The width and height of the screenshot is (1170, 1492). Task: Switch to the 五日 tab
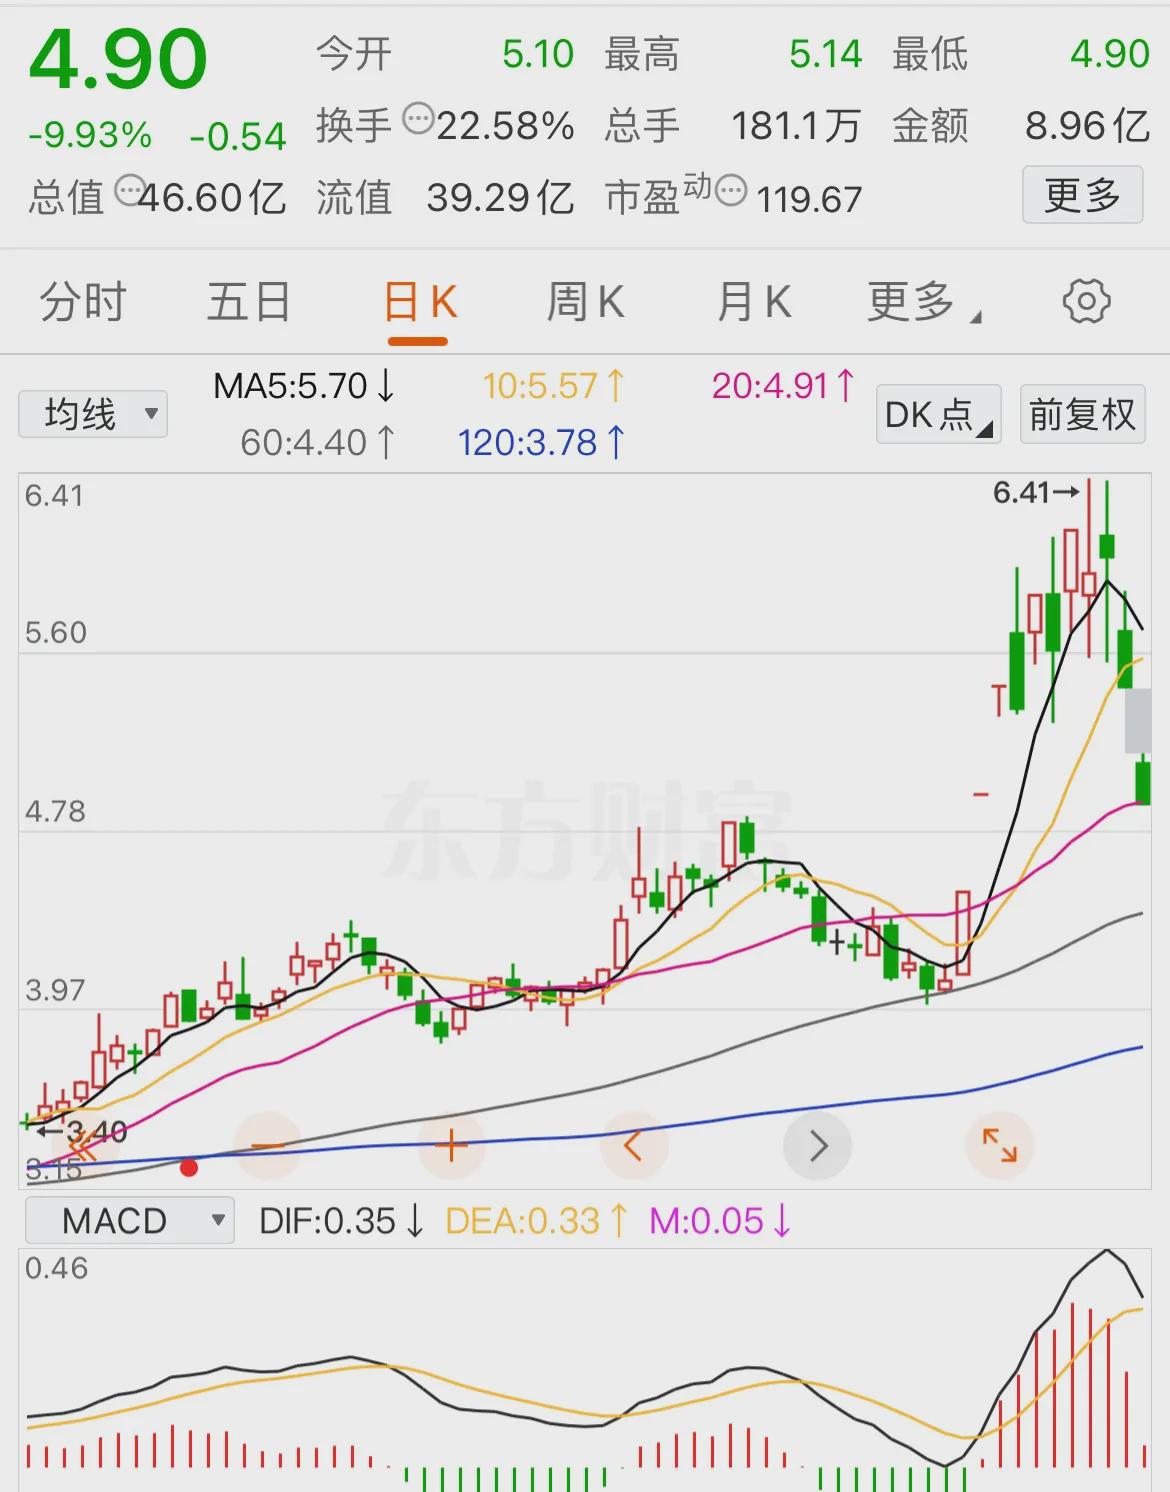coord(248,302)
